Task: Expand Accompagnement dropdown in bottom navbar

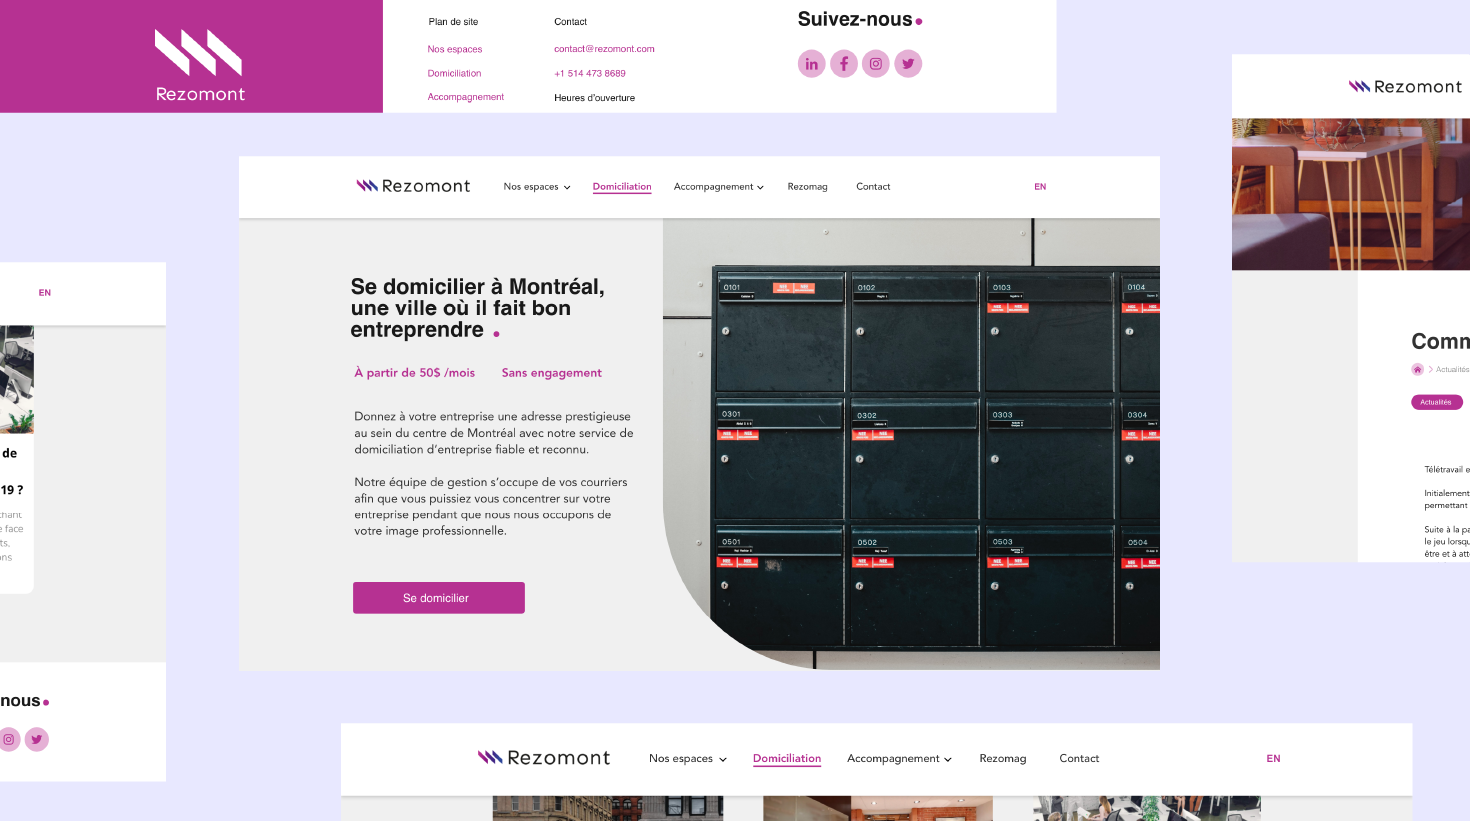Action: pyautogui.click(x=899, y=759)
